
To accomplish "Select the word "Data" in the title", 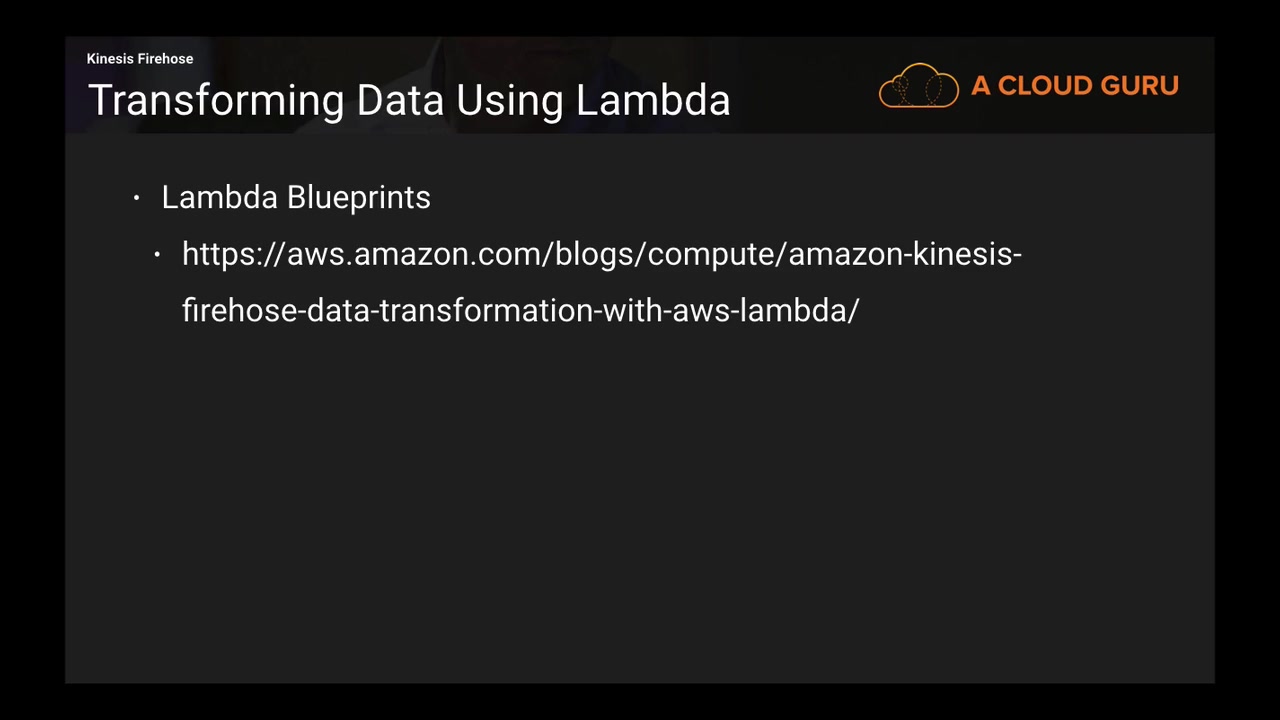I will click(401, 101).
